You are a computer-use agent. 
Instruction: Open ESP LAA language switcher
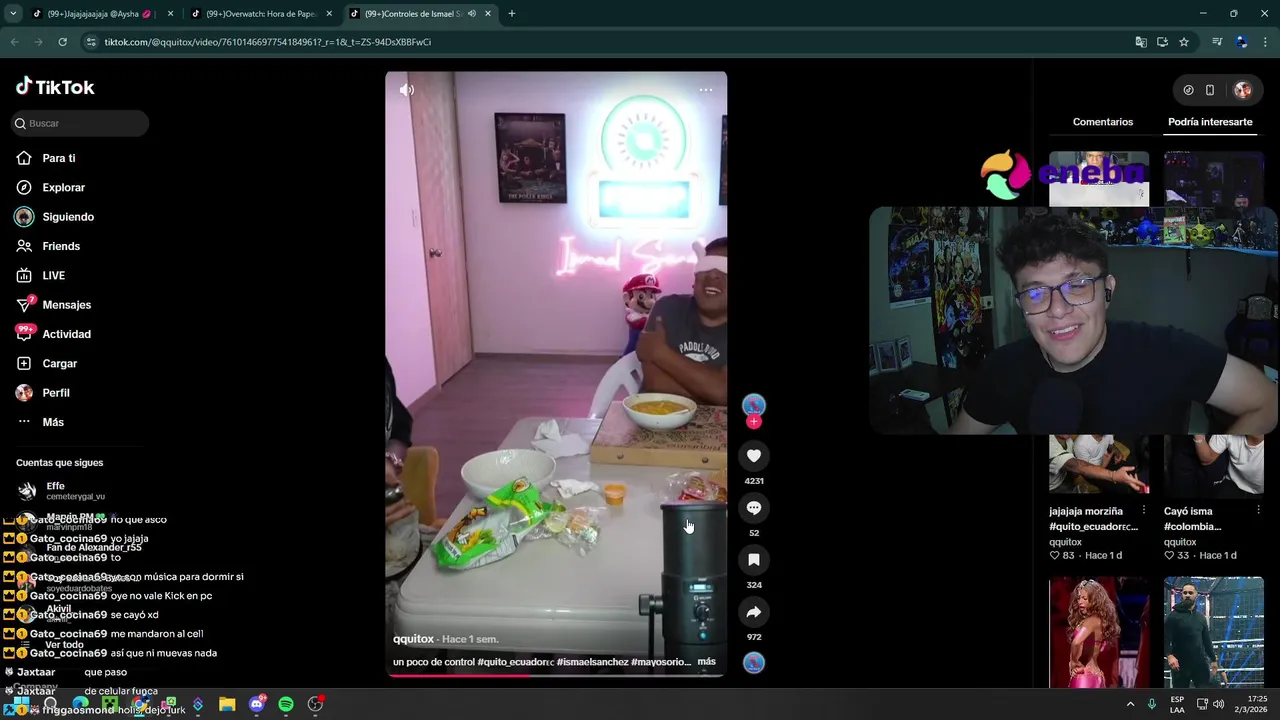point(1178,704)
